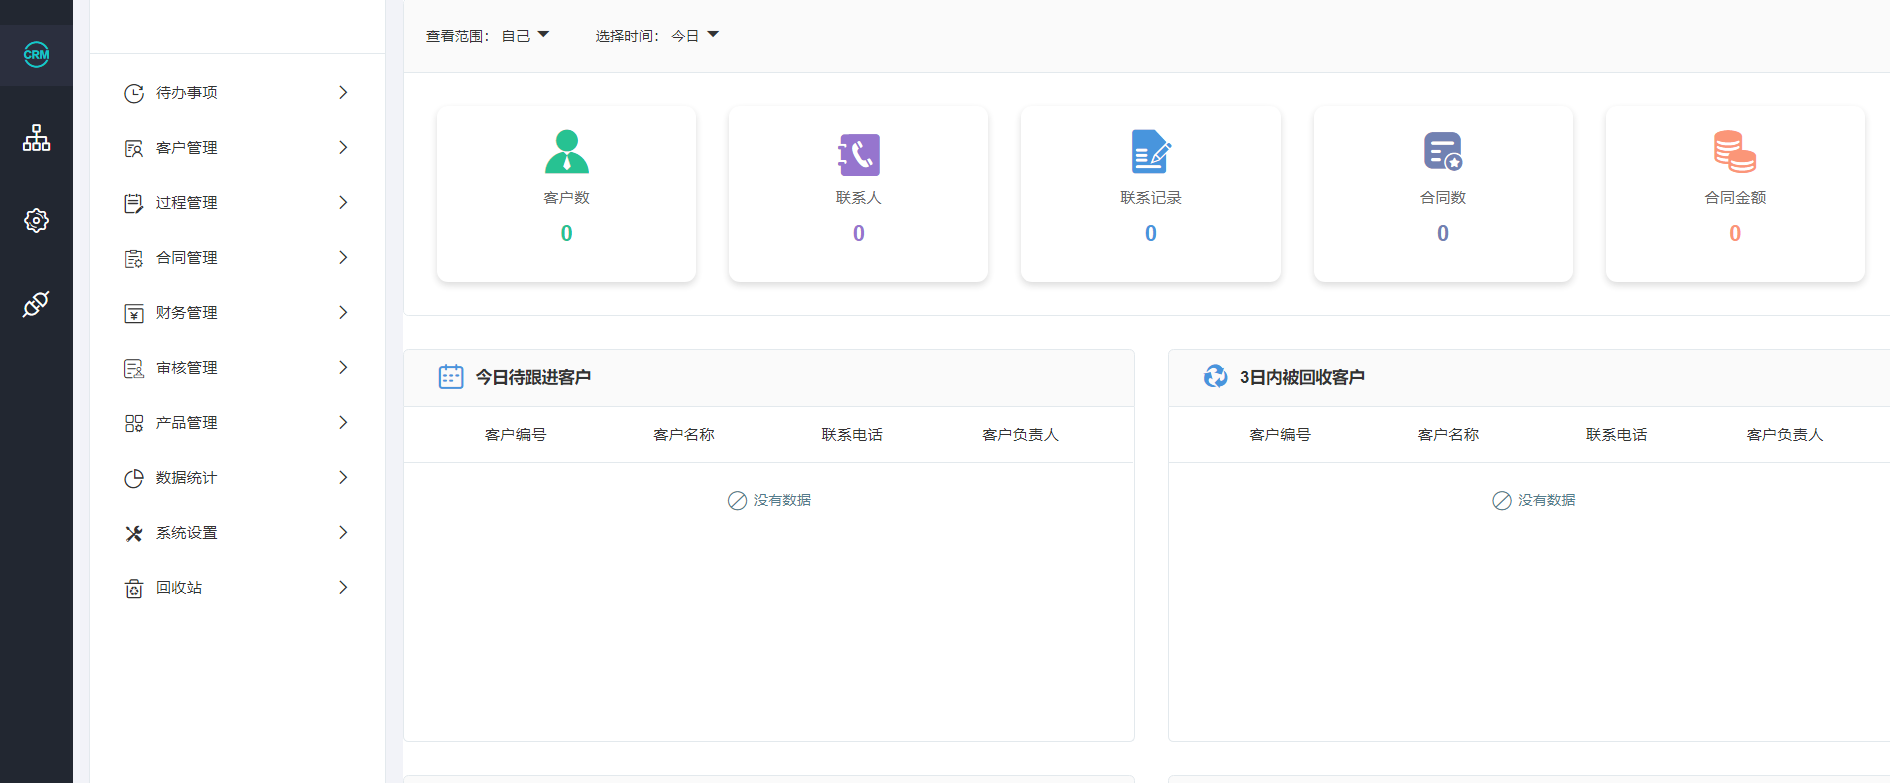Click 客户负责人 header in 今日待跟进客户 table
The image size is (1890, 783).
(1020, 434)
